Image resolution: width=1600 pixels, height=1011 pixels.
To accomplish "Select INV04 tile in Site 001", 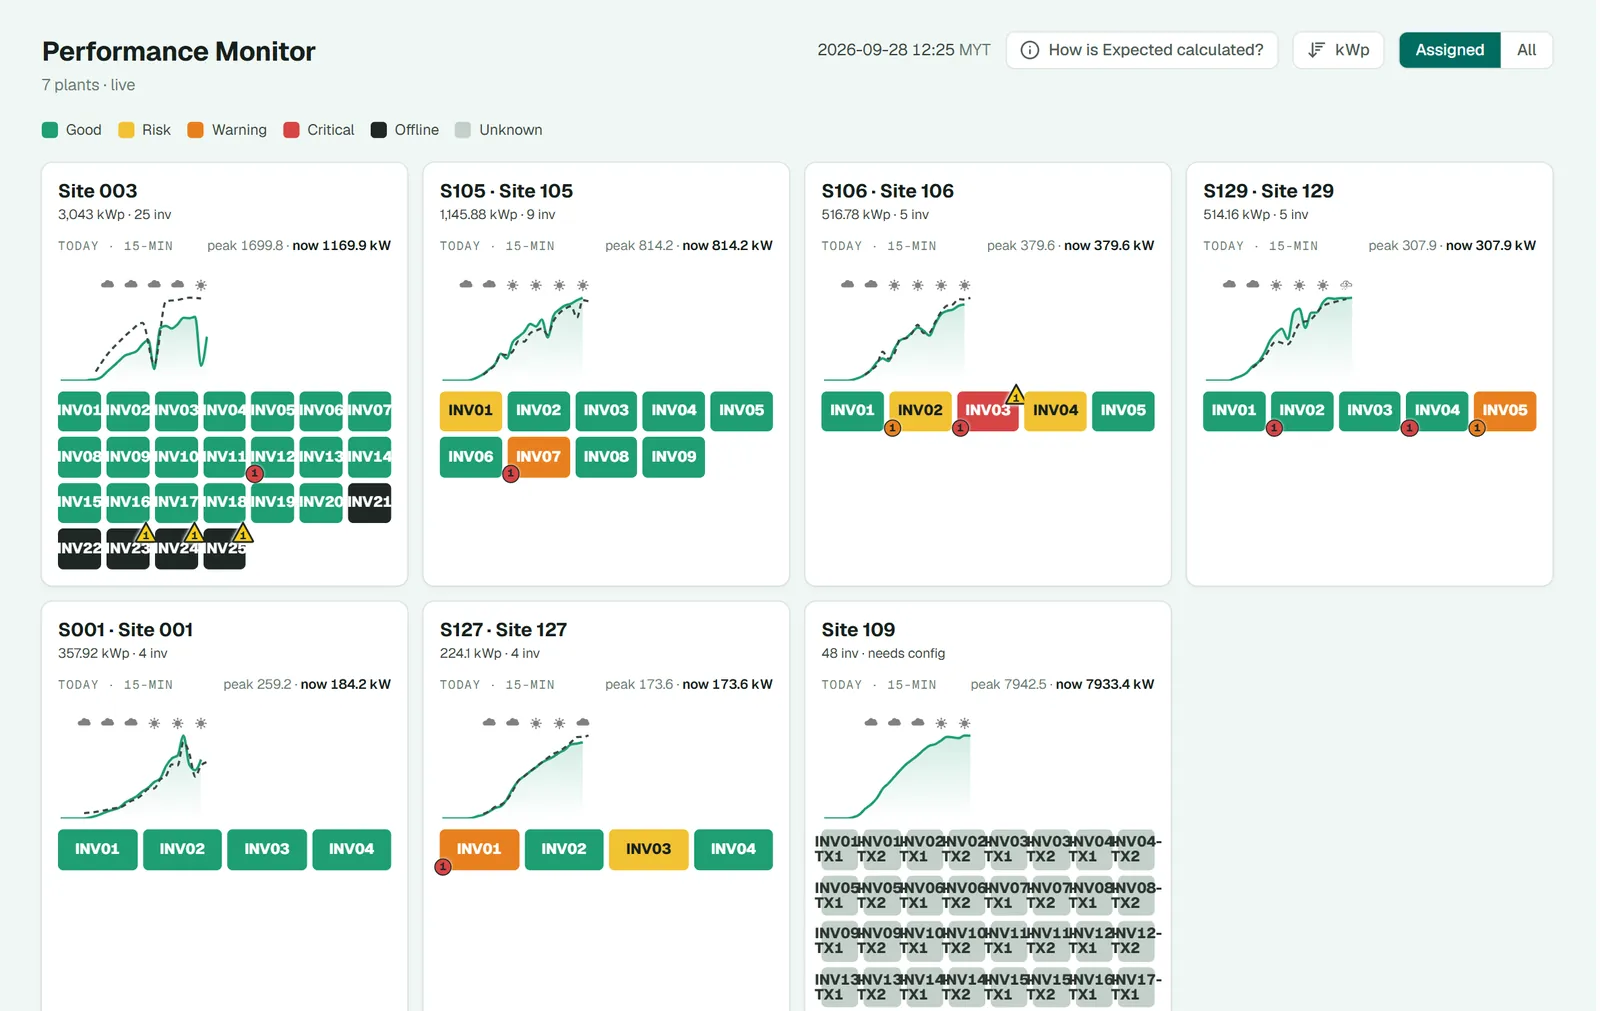I will pos(351,849).
